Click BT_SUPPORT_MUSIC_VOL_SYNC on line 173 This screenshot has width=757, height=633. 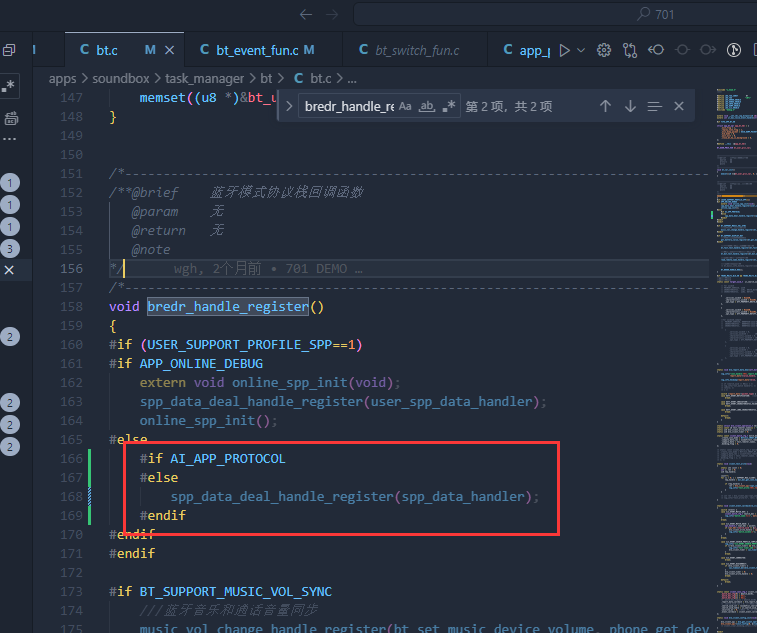point(236,592)
